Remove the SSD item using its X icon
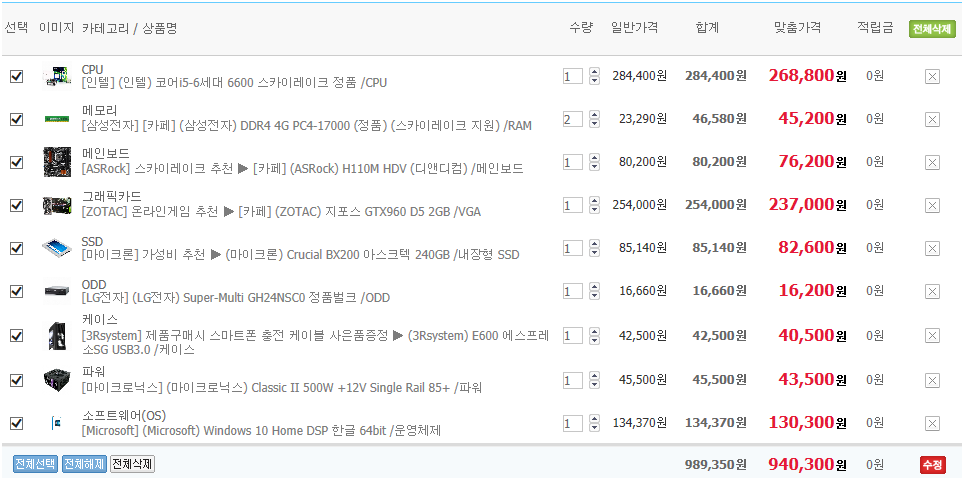The height and width of the screenshot is (478, 966). (932, 248)
